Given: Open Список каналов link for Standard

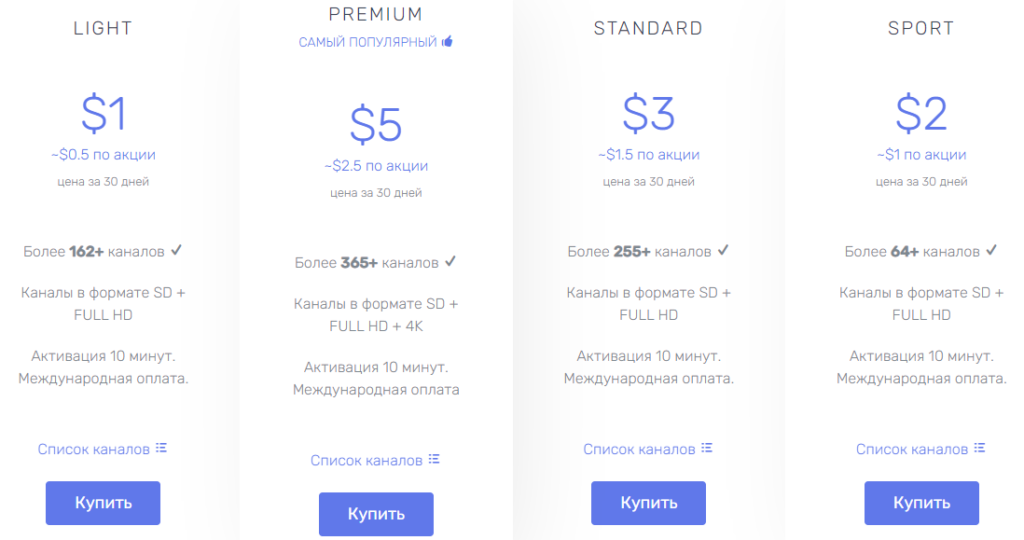Looking at the screenshot, I should 639,449.
